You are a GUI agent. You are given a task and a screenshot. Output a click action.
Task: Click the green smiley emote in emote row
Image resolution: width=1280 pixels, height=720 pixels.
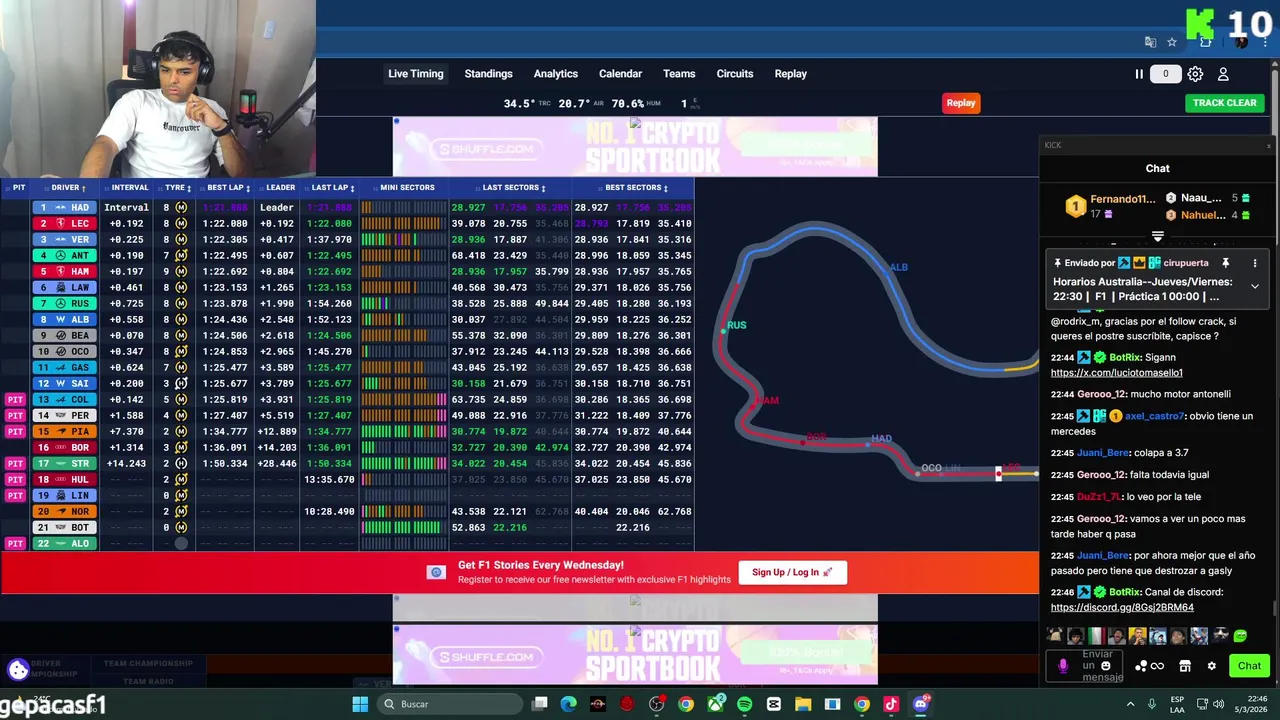click(x=1240, y=636)
